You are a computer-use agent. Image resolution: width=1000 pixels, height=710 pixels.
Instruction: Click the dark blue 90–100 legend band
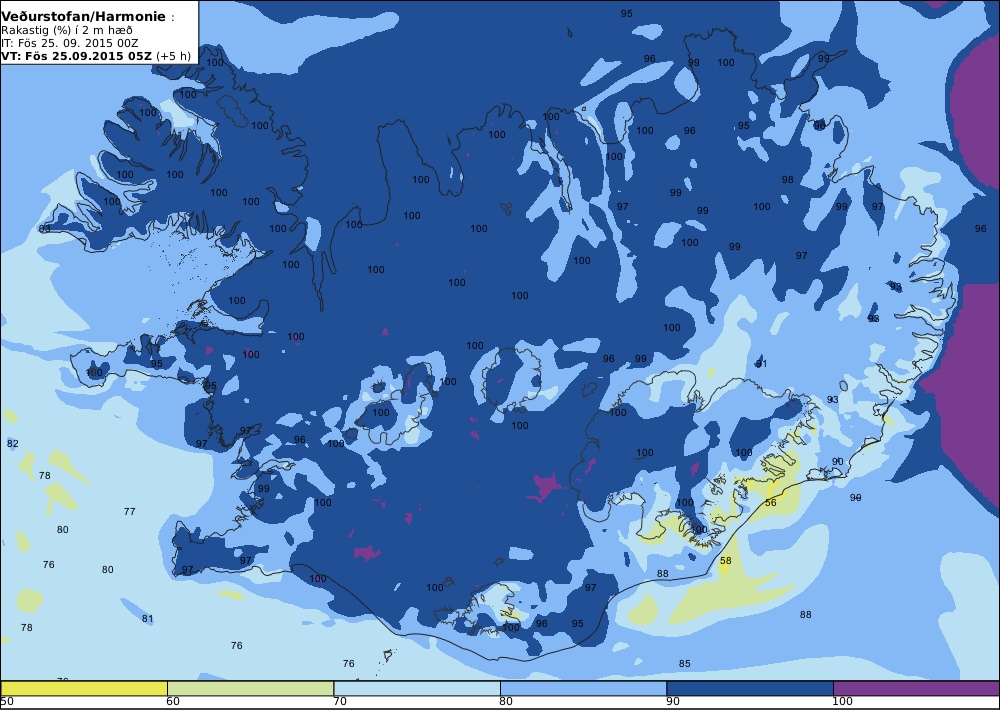(750, 688)
